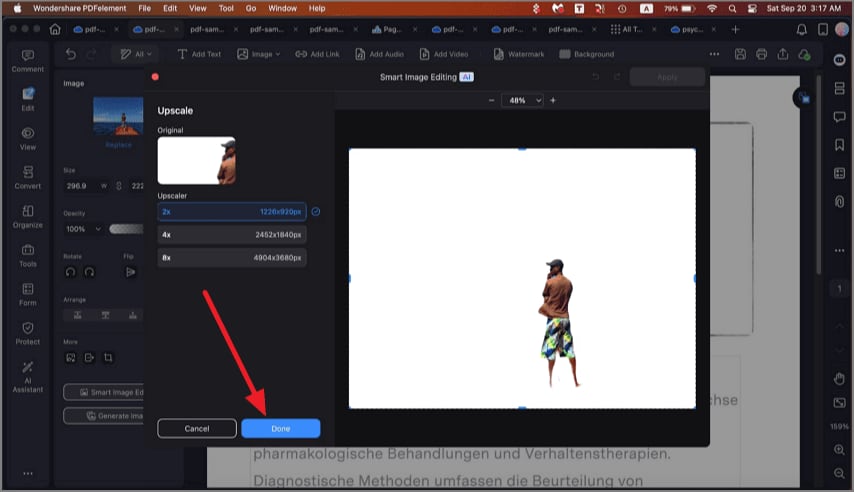Open the attachments paperclip panel
Viewport: 854px width, 492px height.
coord(839,202)
